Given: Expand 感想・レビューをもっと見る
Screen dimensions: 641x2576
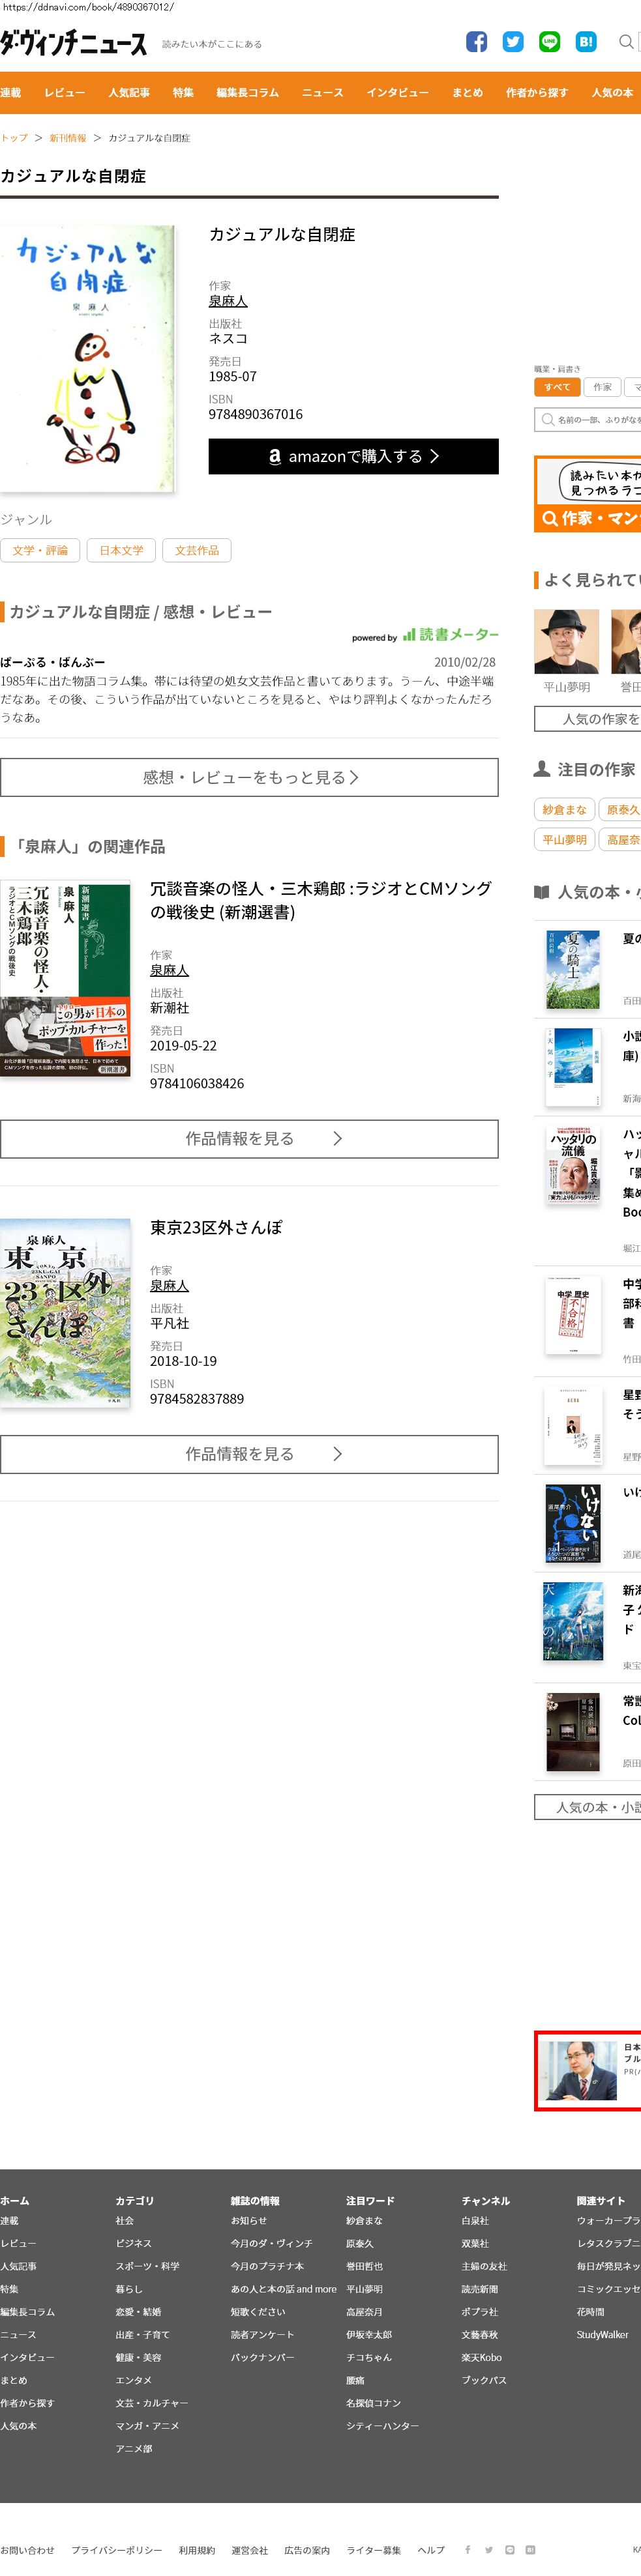Looking at the screenshot, I should click(x=249, y=777).
